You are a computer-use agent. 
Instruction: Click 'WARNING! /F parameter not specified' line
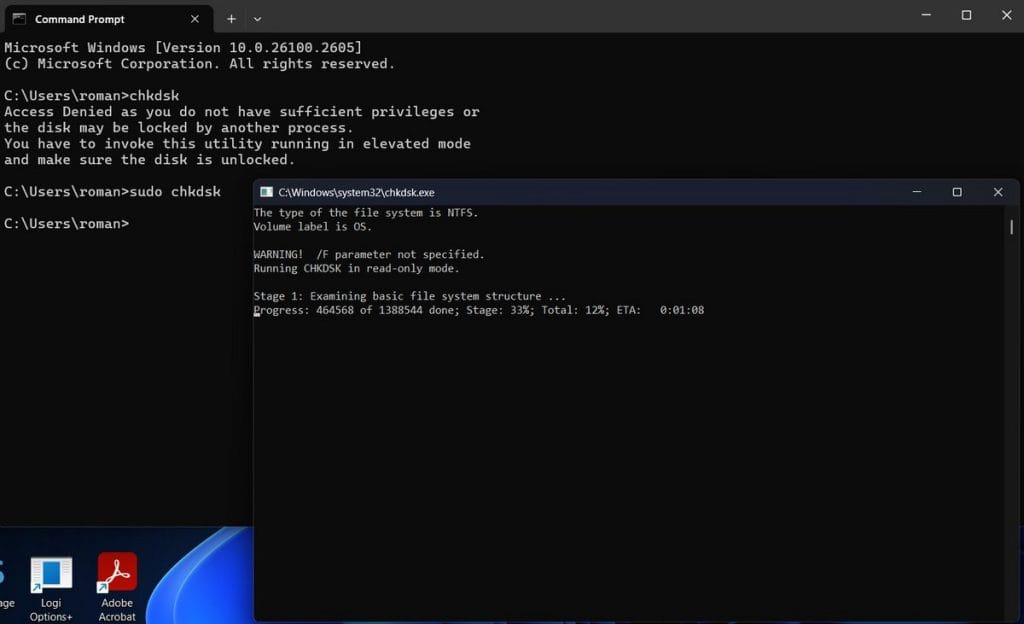point(369,255)
